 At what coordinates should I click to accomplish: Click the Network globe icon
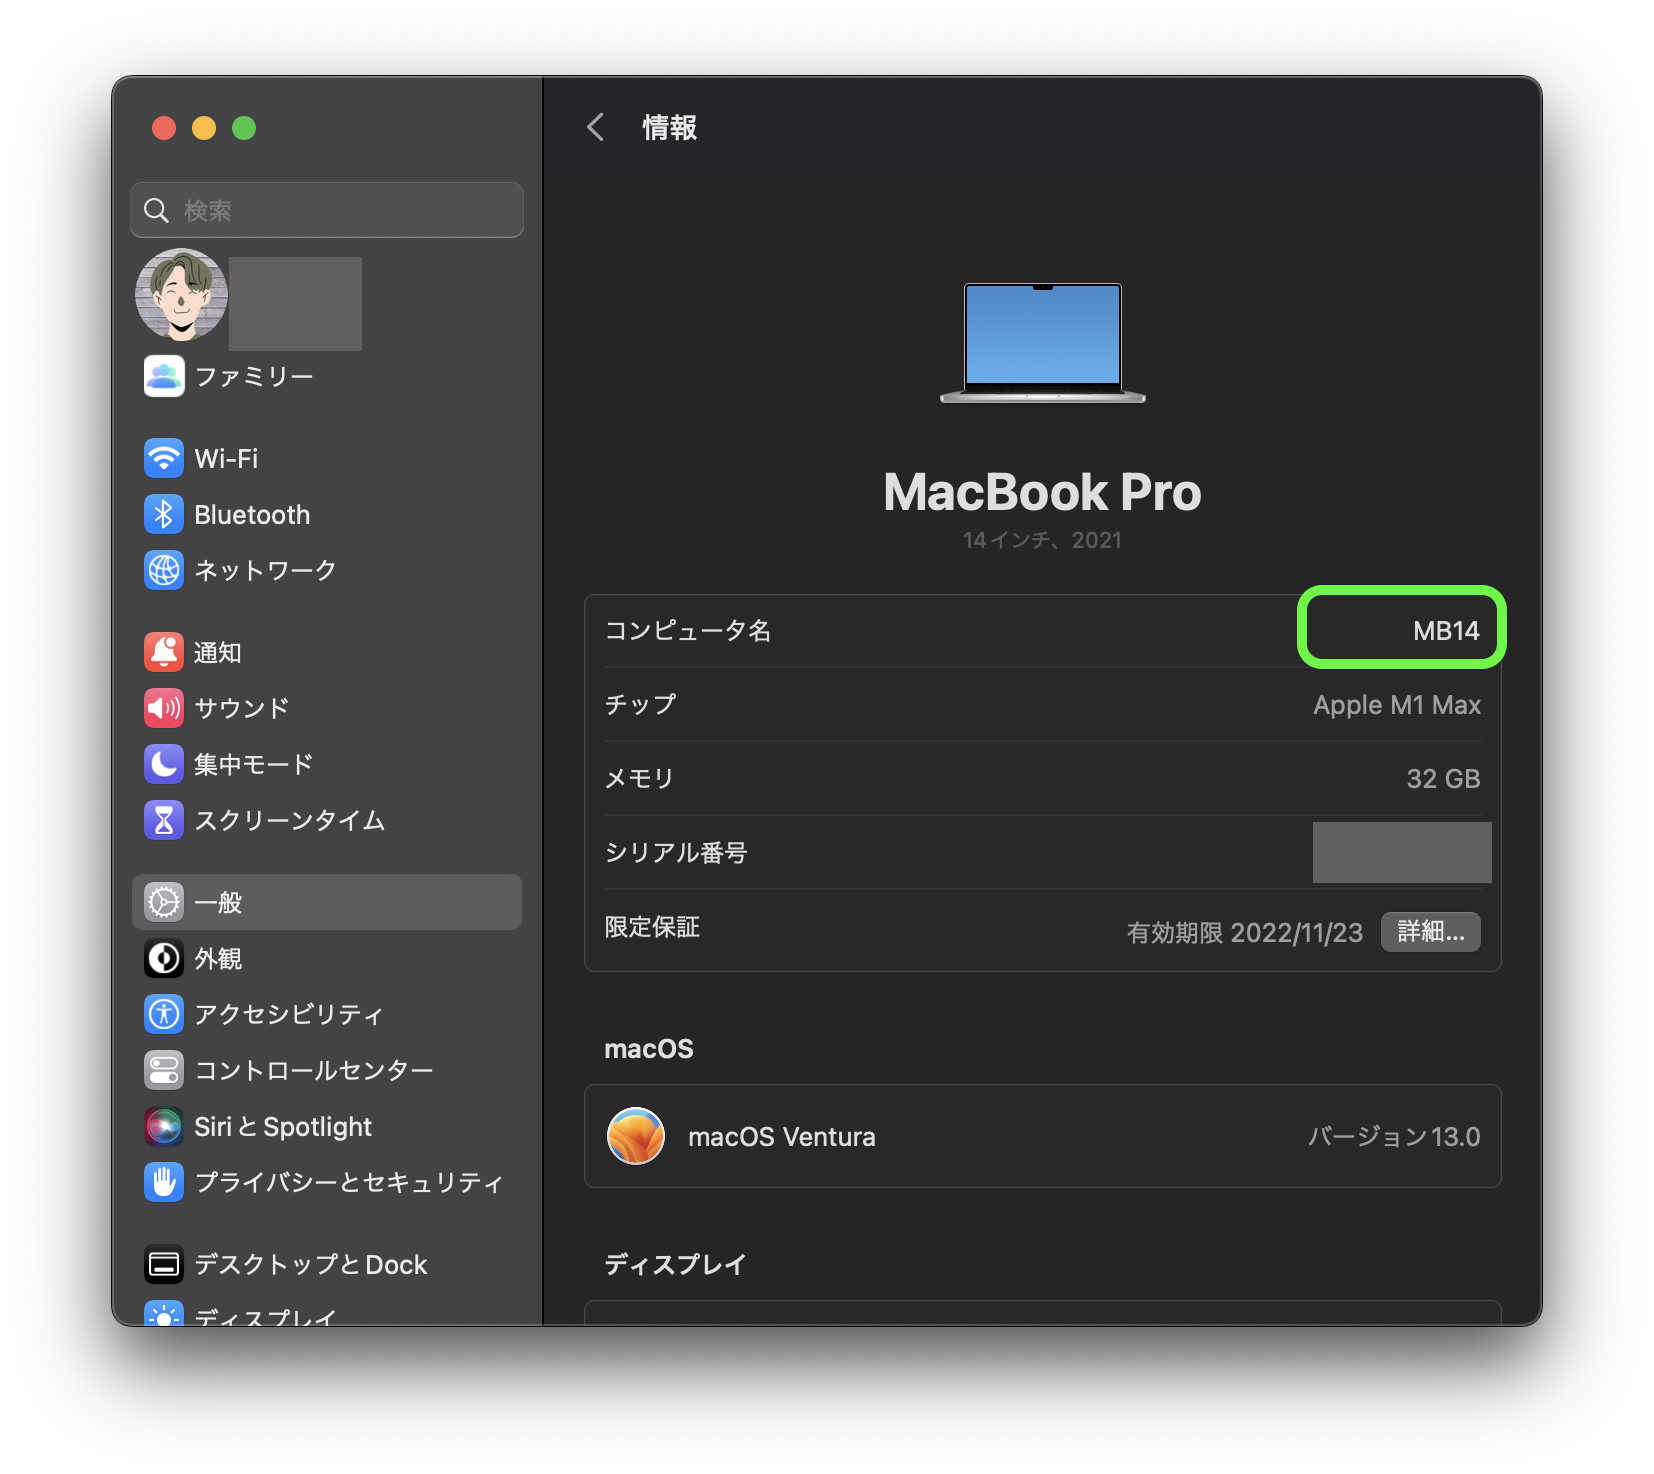click(x=164, y=570)
